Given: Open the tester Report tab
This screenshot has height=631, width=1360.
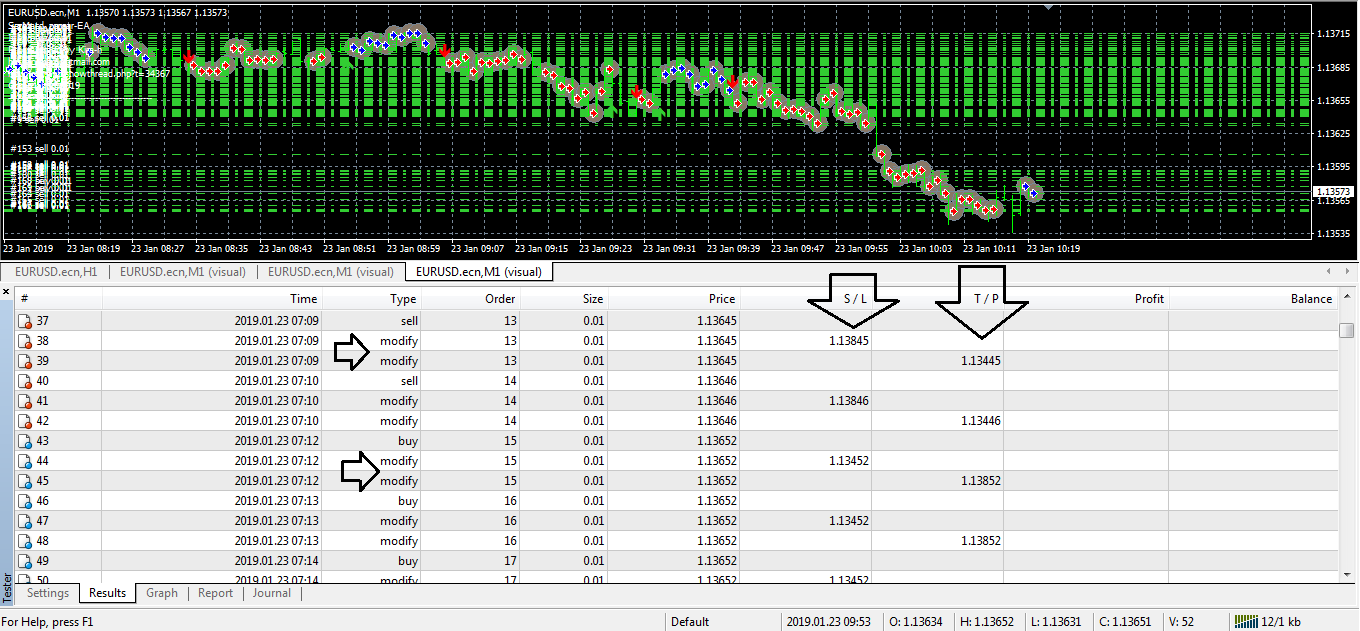Looking at the screenshot, I should (215, 593).
